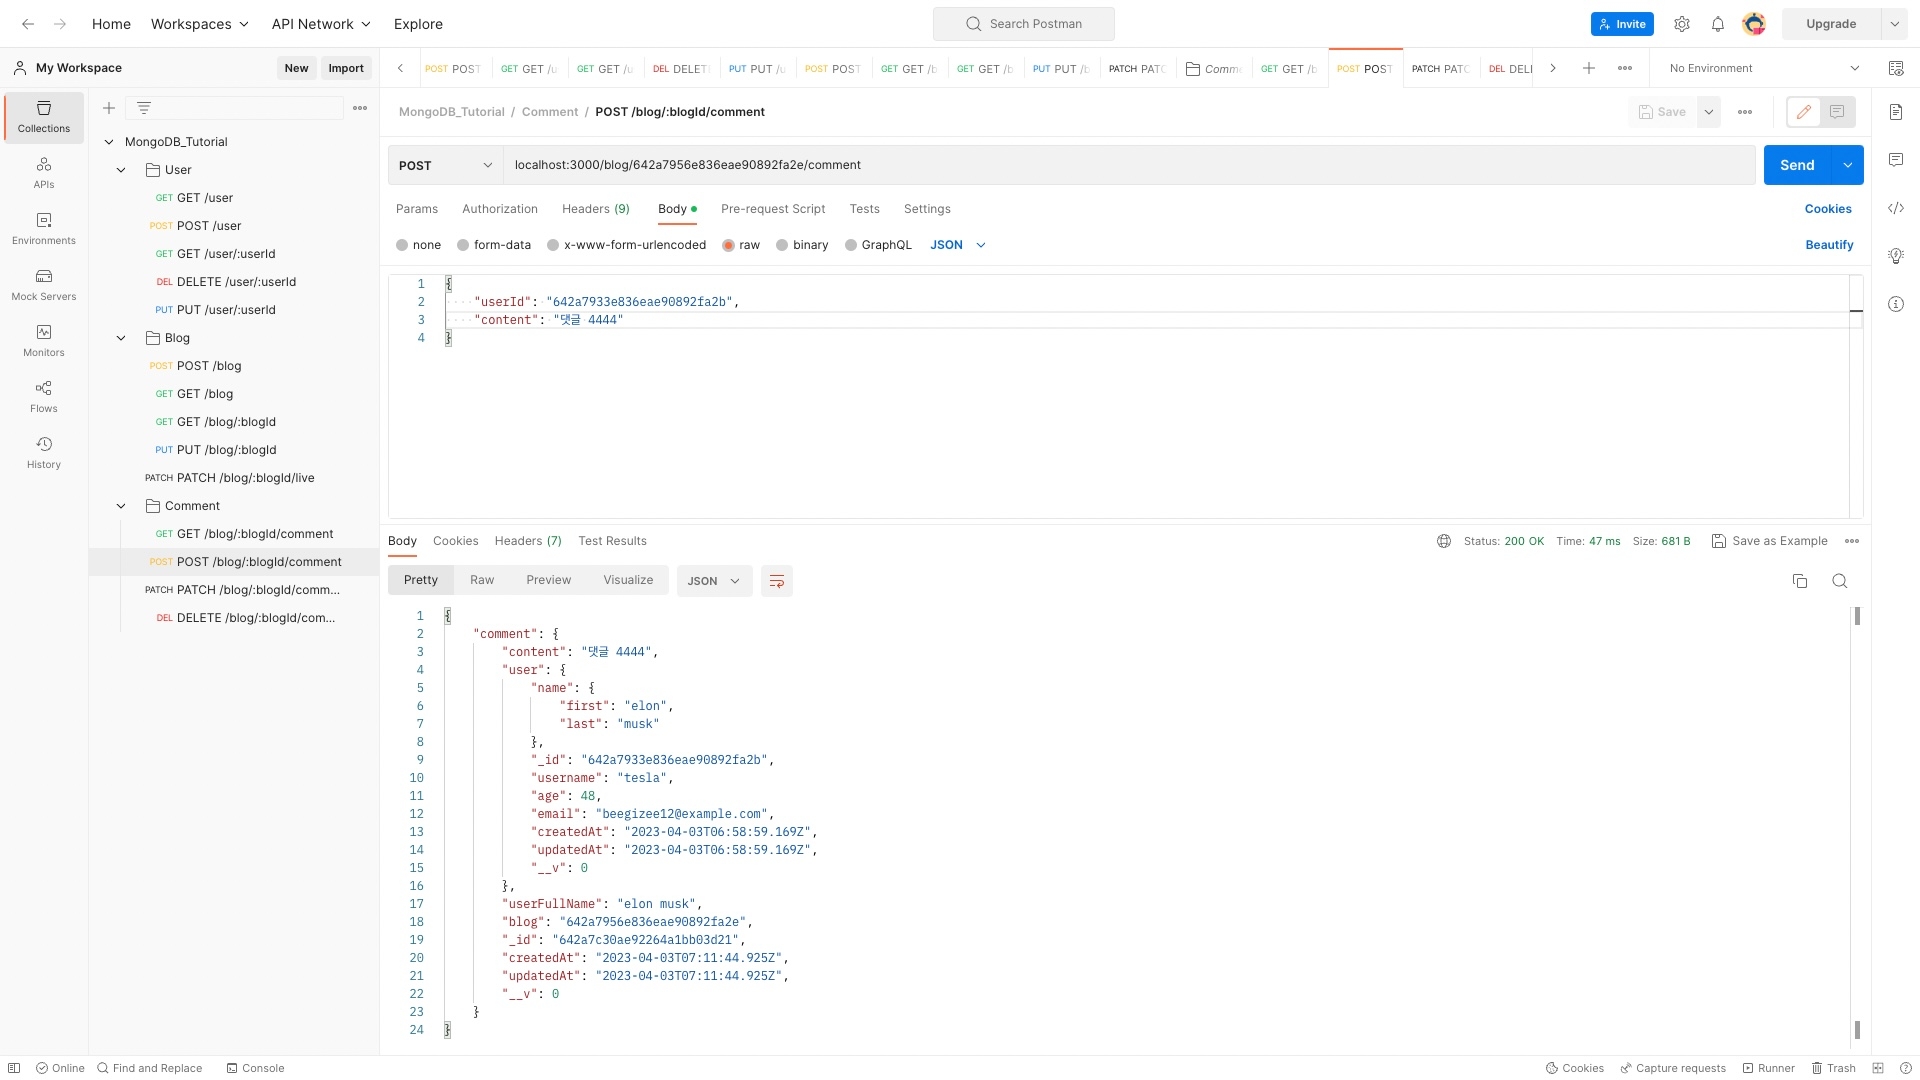Viewport: 1920px width, 1080px height.
Task: Click Save as Example
Action: (1770, 541)
